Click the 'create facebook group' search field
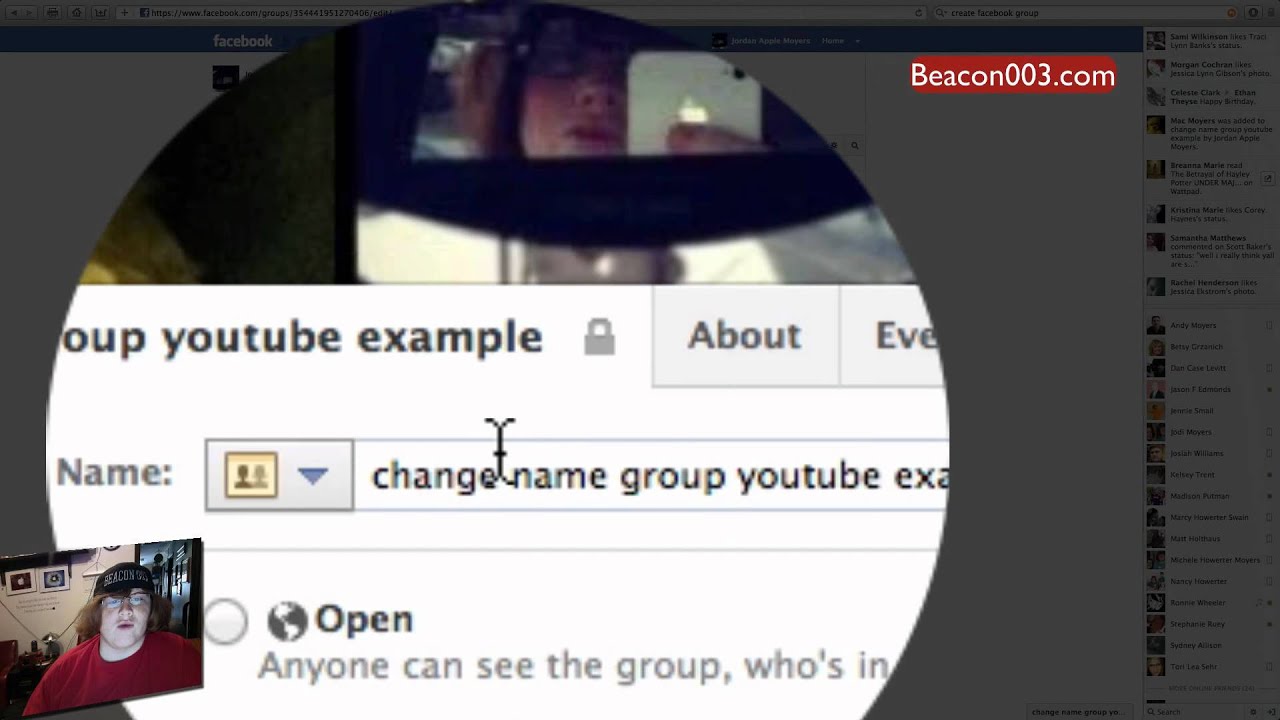 point(1085,13)
